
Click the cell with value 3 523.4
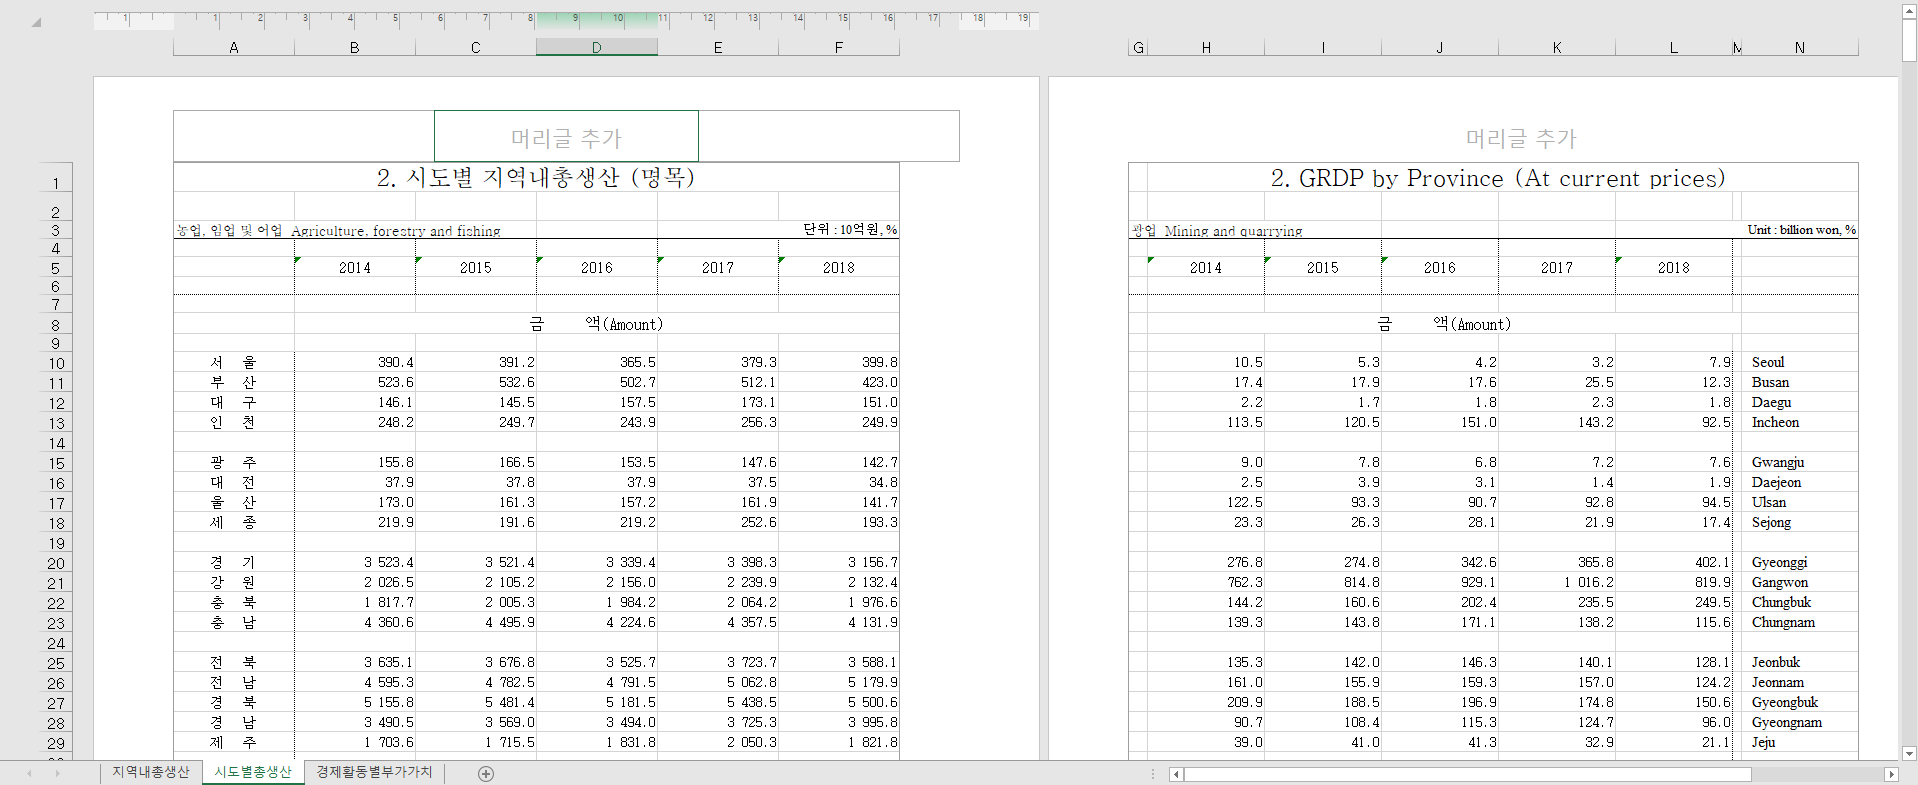(355, 562)
